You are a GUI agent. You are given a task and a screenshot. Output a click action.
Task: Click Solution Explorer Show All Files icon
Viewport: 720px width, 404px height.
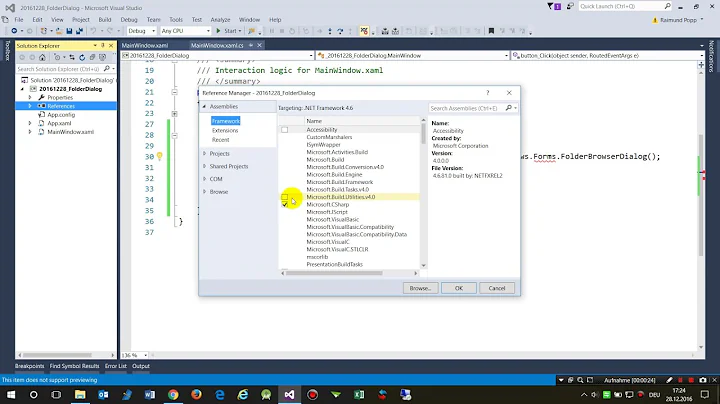102,57
